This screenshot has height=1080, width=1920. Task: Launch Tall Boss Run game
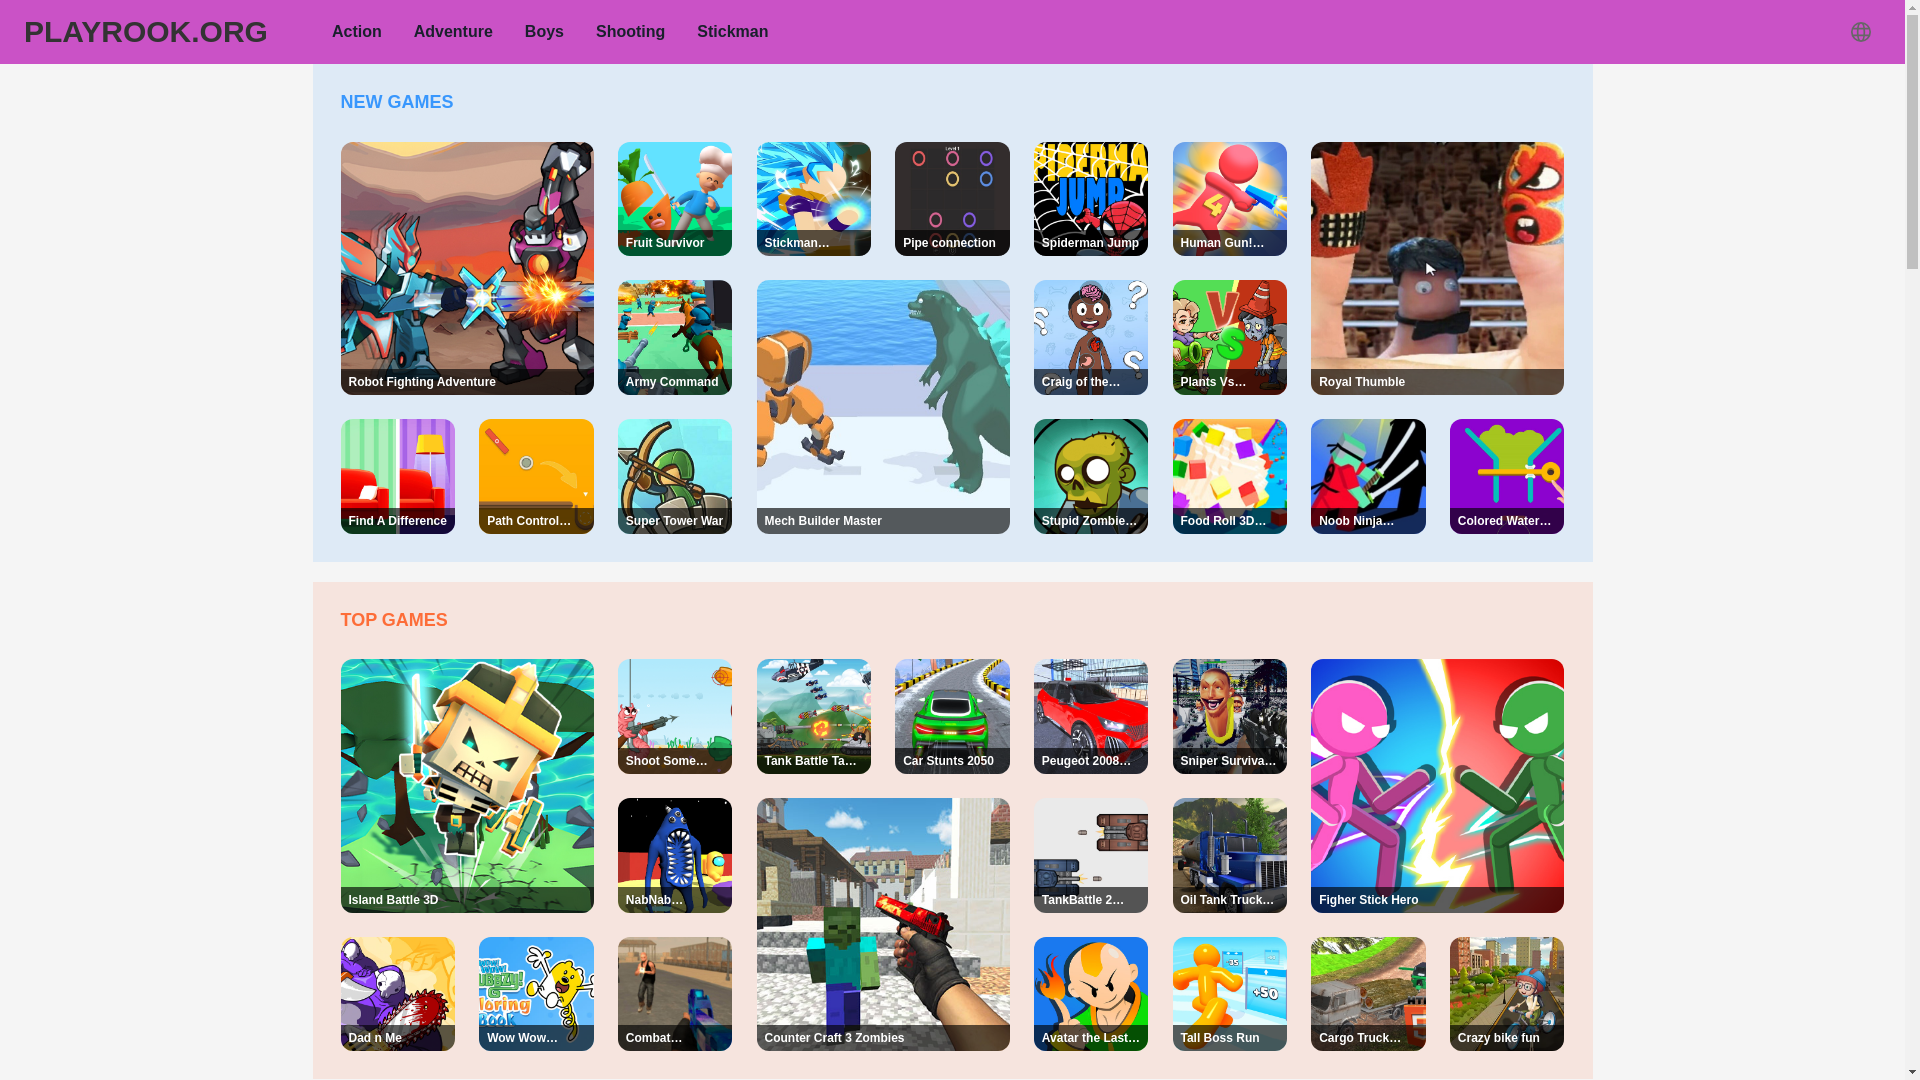click(x=1230, y=994)
